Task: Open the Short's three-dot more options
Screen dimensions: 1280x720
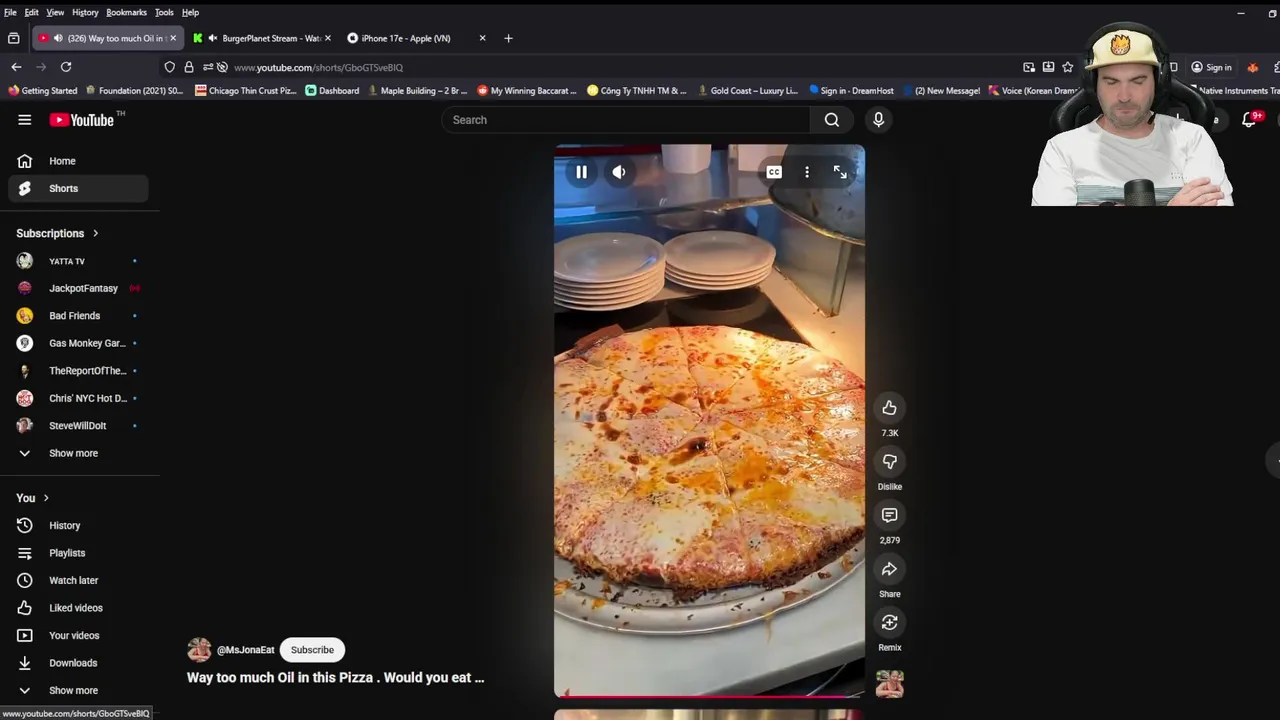Action: pyautogui.click(x=807, y=172)
